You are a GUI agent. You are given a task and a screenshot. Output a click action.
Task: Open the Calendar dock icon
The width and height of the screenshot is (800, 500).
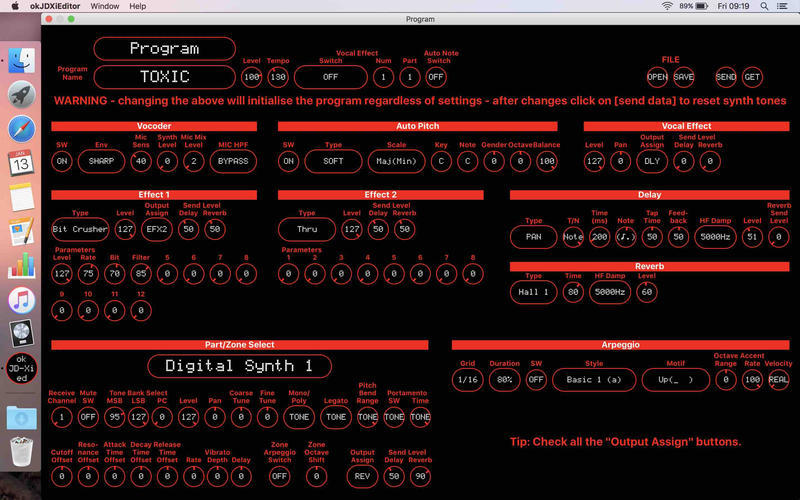tap(21, 163)
